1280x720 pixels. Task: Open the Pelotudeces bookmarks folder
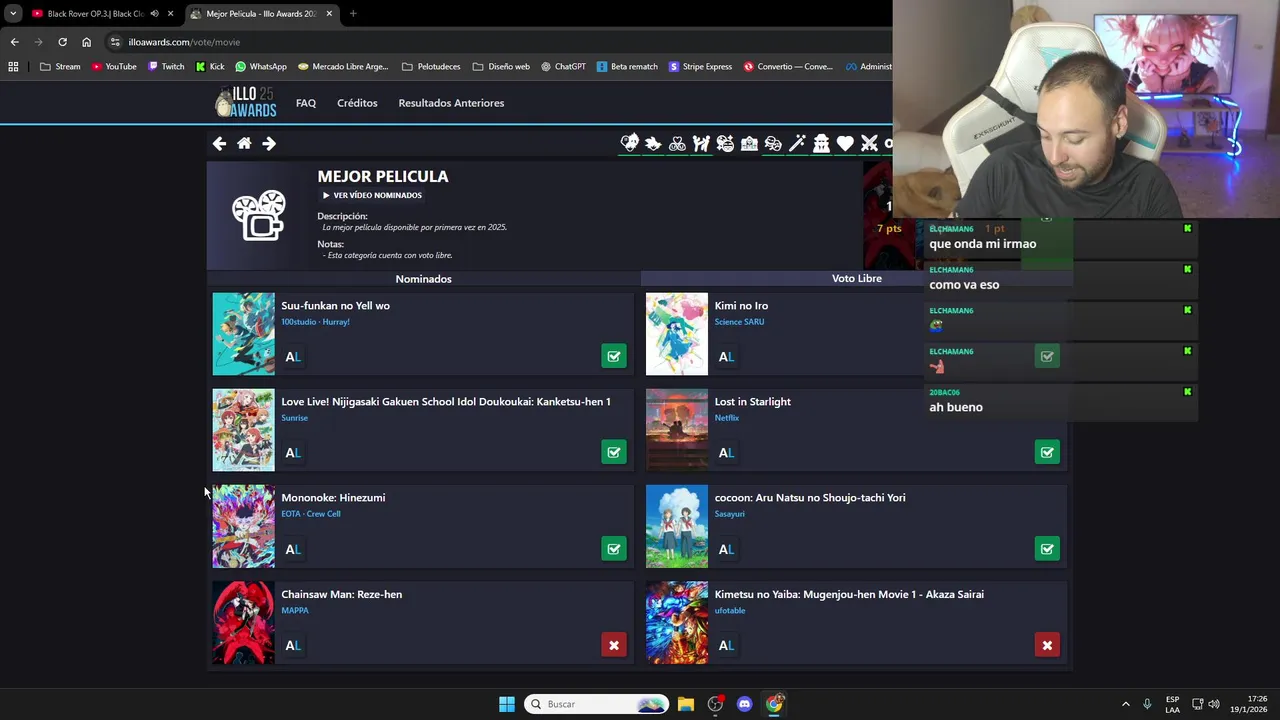pos(431,67)
